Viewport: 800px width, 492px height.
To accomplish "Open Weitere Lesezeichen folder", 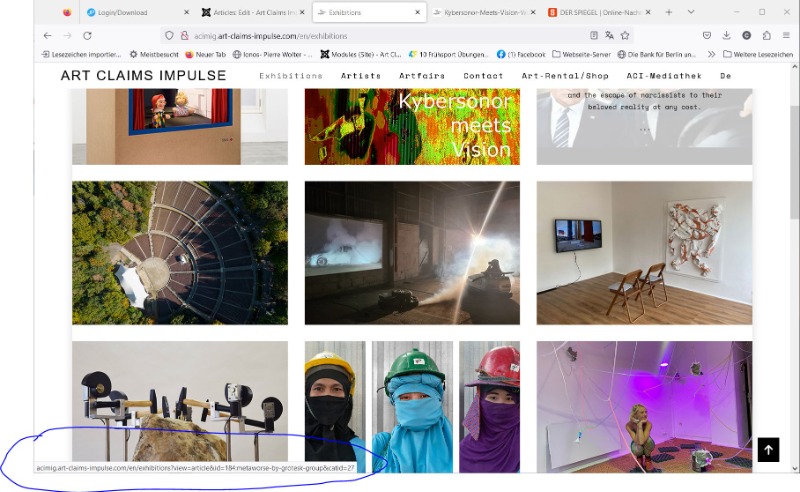I will 758,54.
